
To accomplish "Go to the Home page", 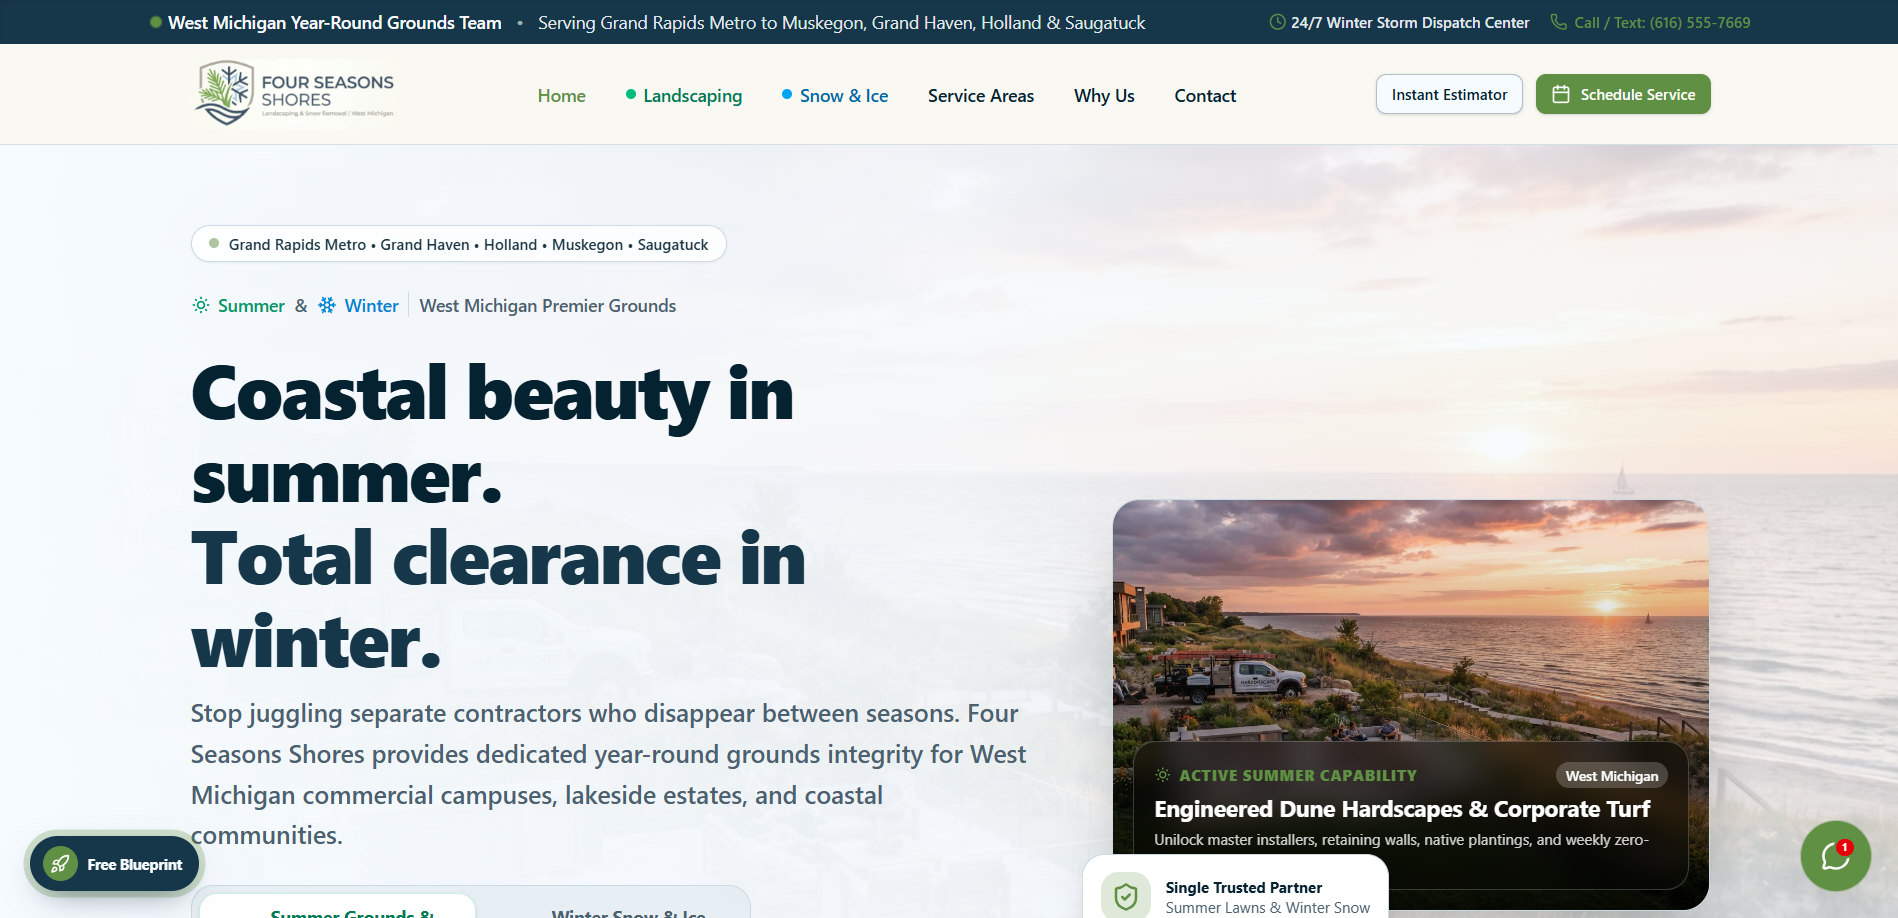I will pyautogui.click(x=562, y=95).
